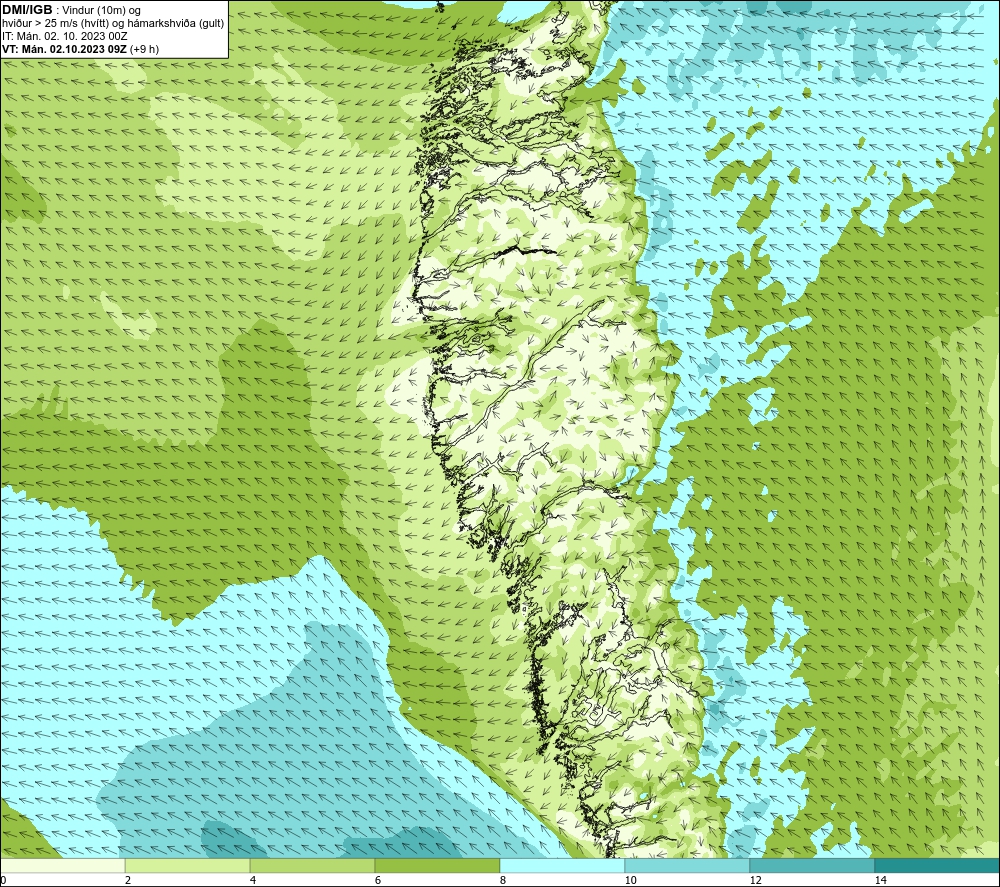Click the '10' label on the color scale
This screenshot has height=887, width=1000.
[630, 880]
